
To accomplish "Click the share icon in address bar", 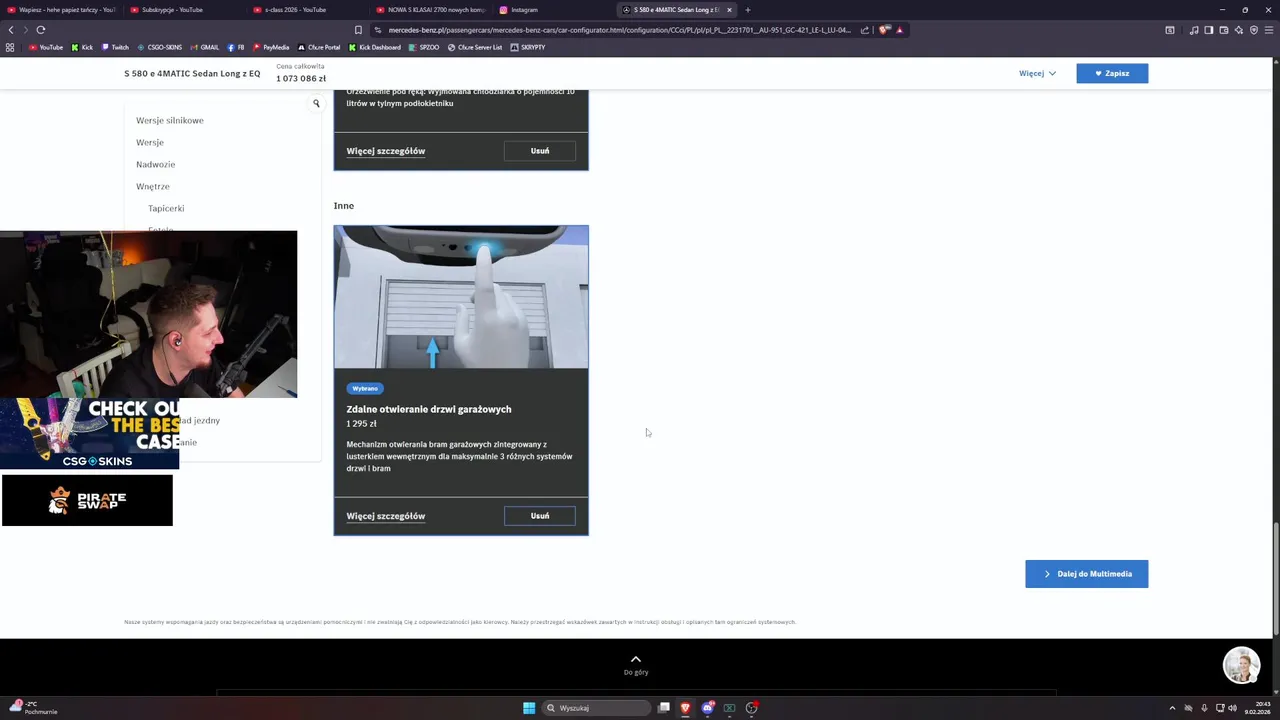I will [865, 30].
